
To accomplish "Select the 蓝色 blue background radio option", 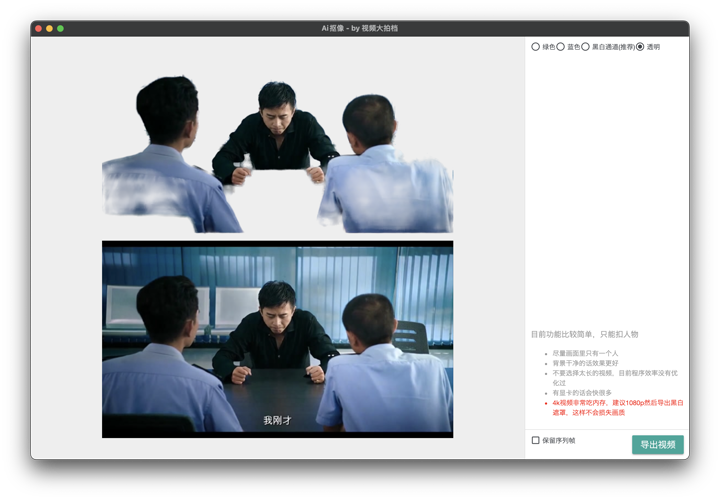I will (x=561, y=47).
